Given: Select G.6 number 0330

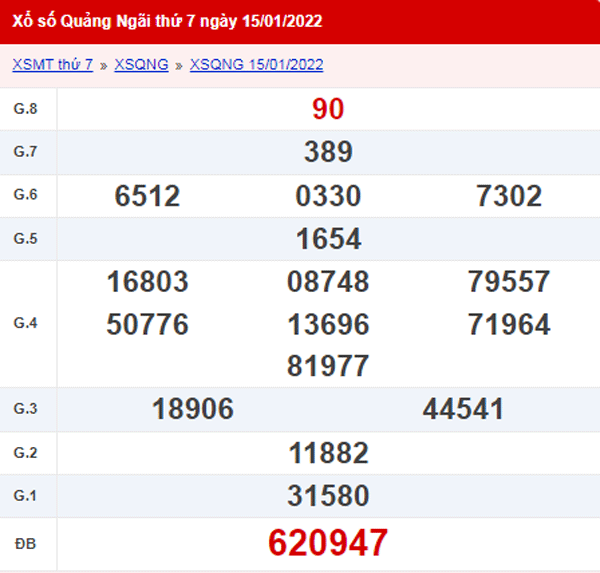Looking at the screenshot, I should pos(328,196).
